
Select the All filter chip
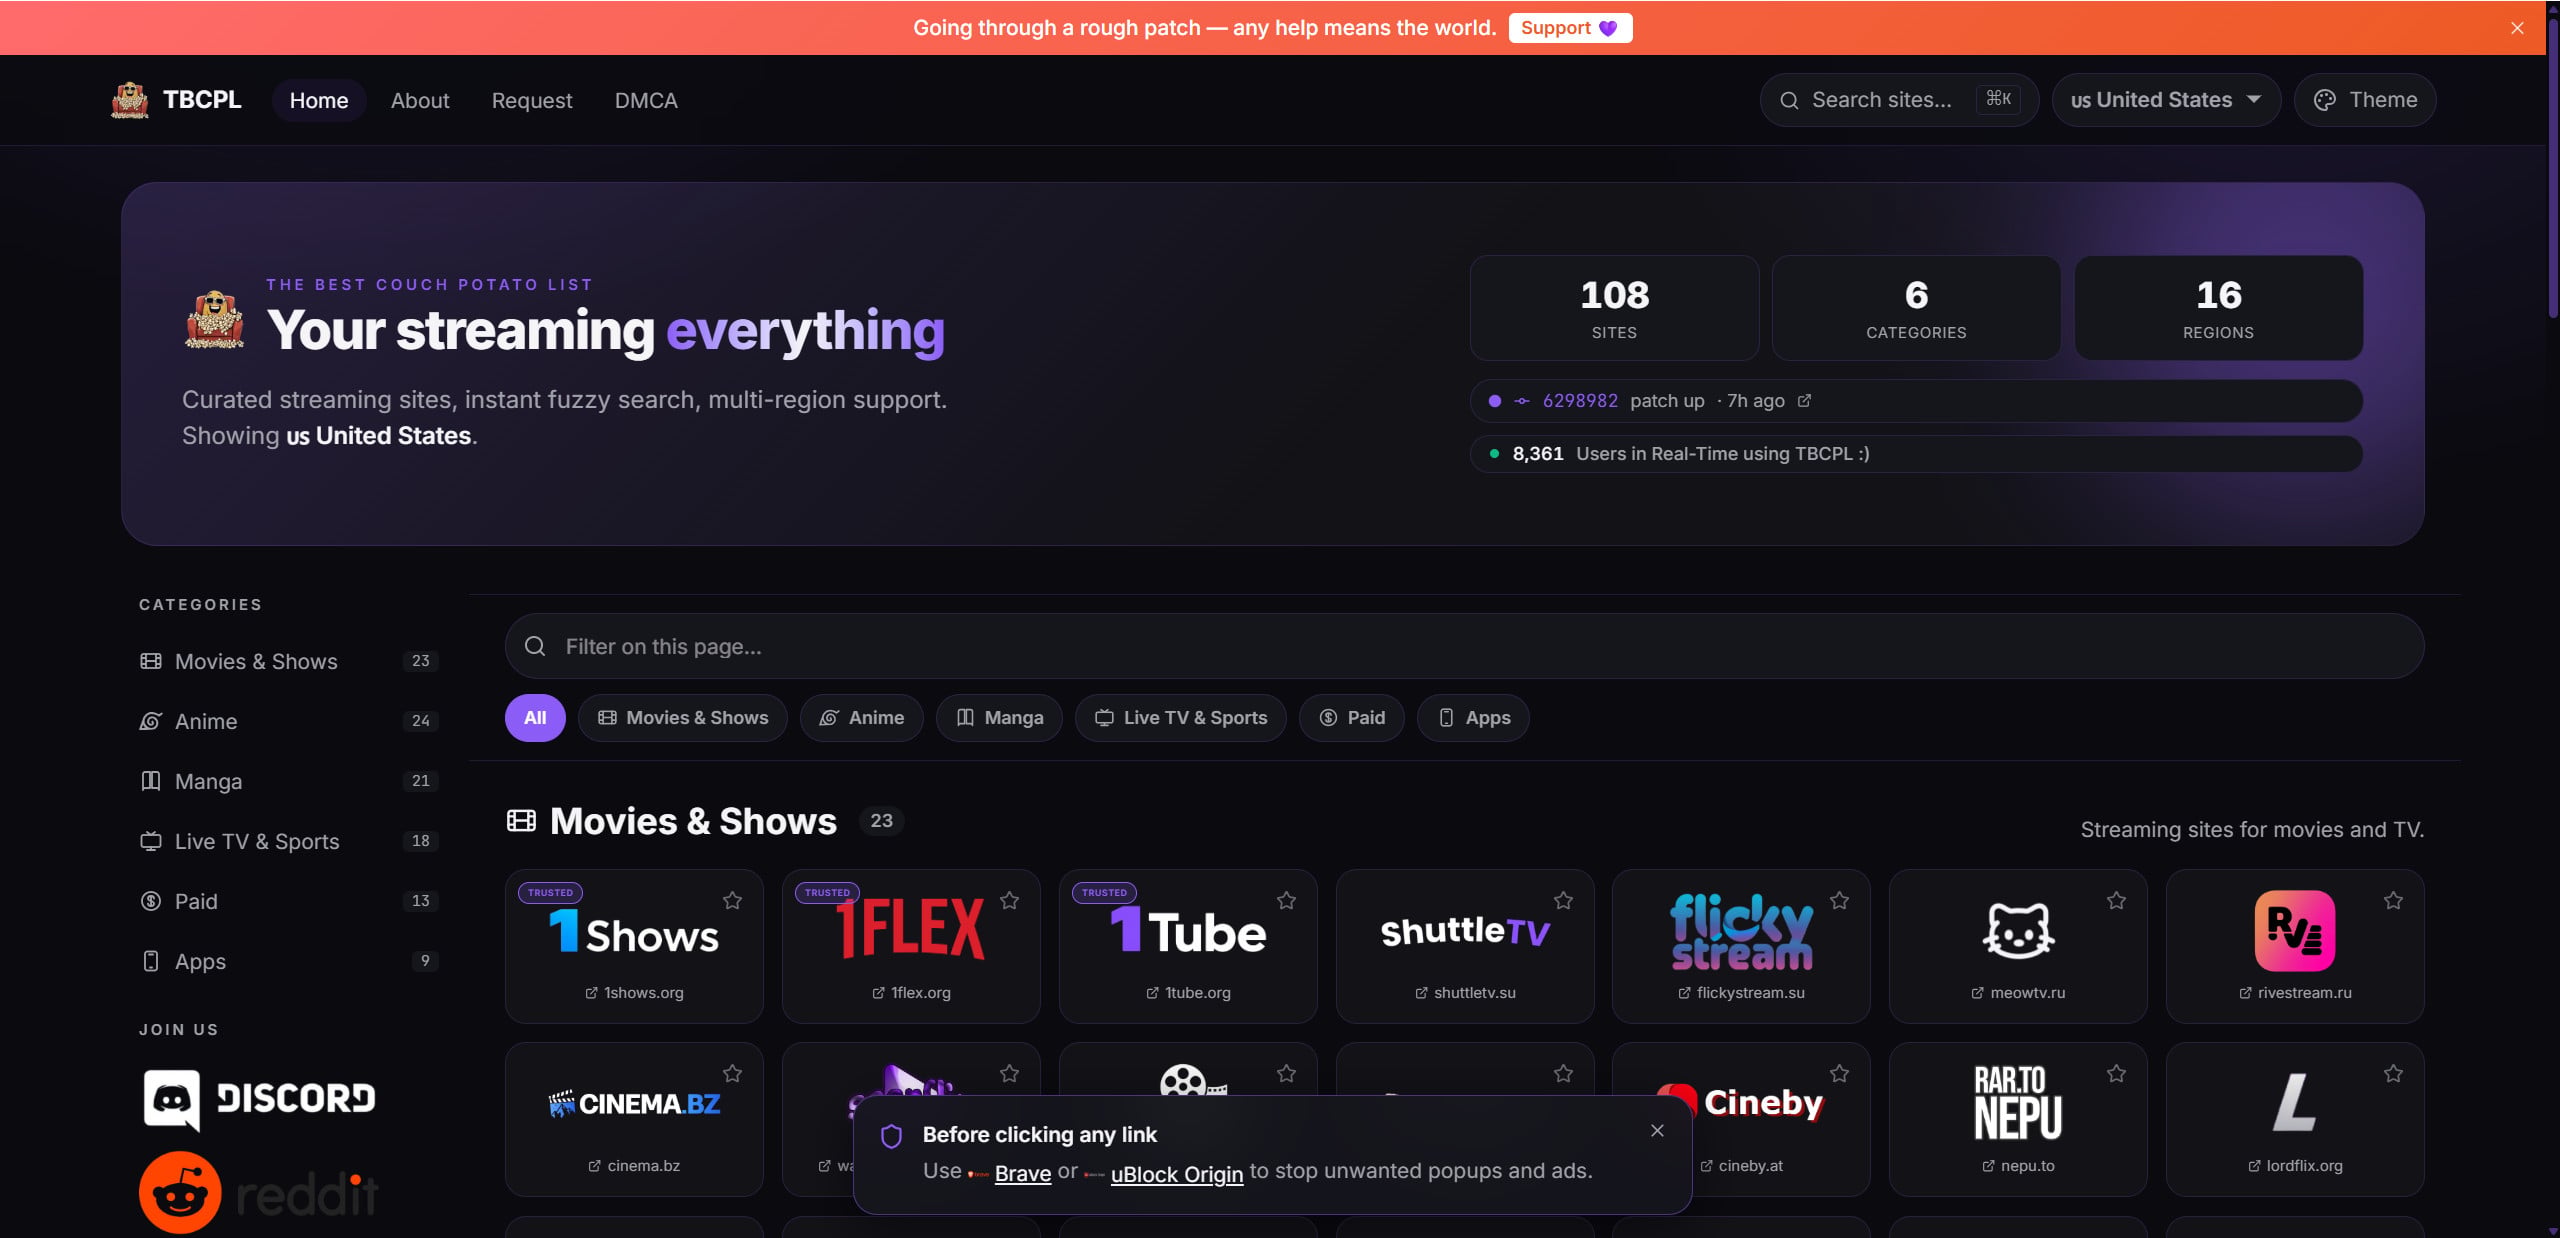tap(535, 718)
